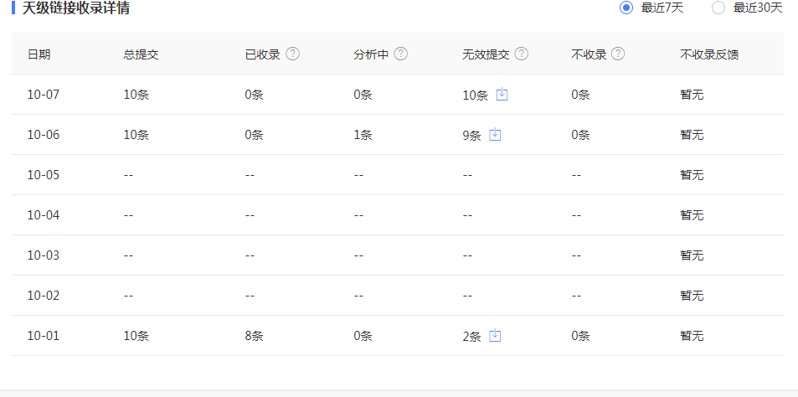The height and width of the screenshot is (397, 798).
Task: Click the 天级链接收录详情 section title
Action: (x=76, y=8)
